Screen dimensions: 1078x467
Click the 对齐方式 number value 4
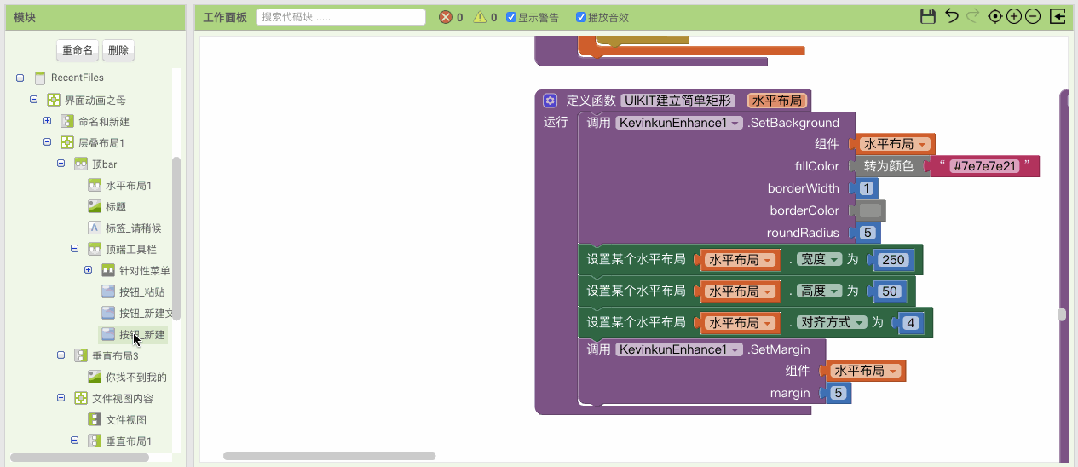click(x=911, y=323)
